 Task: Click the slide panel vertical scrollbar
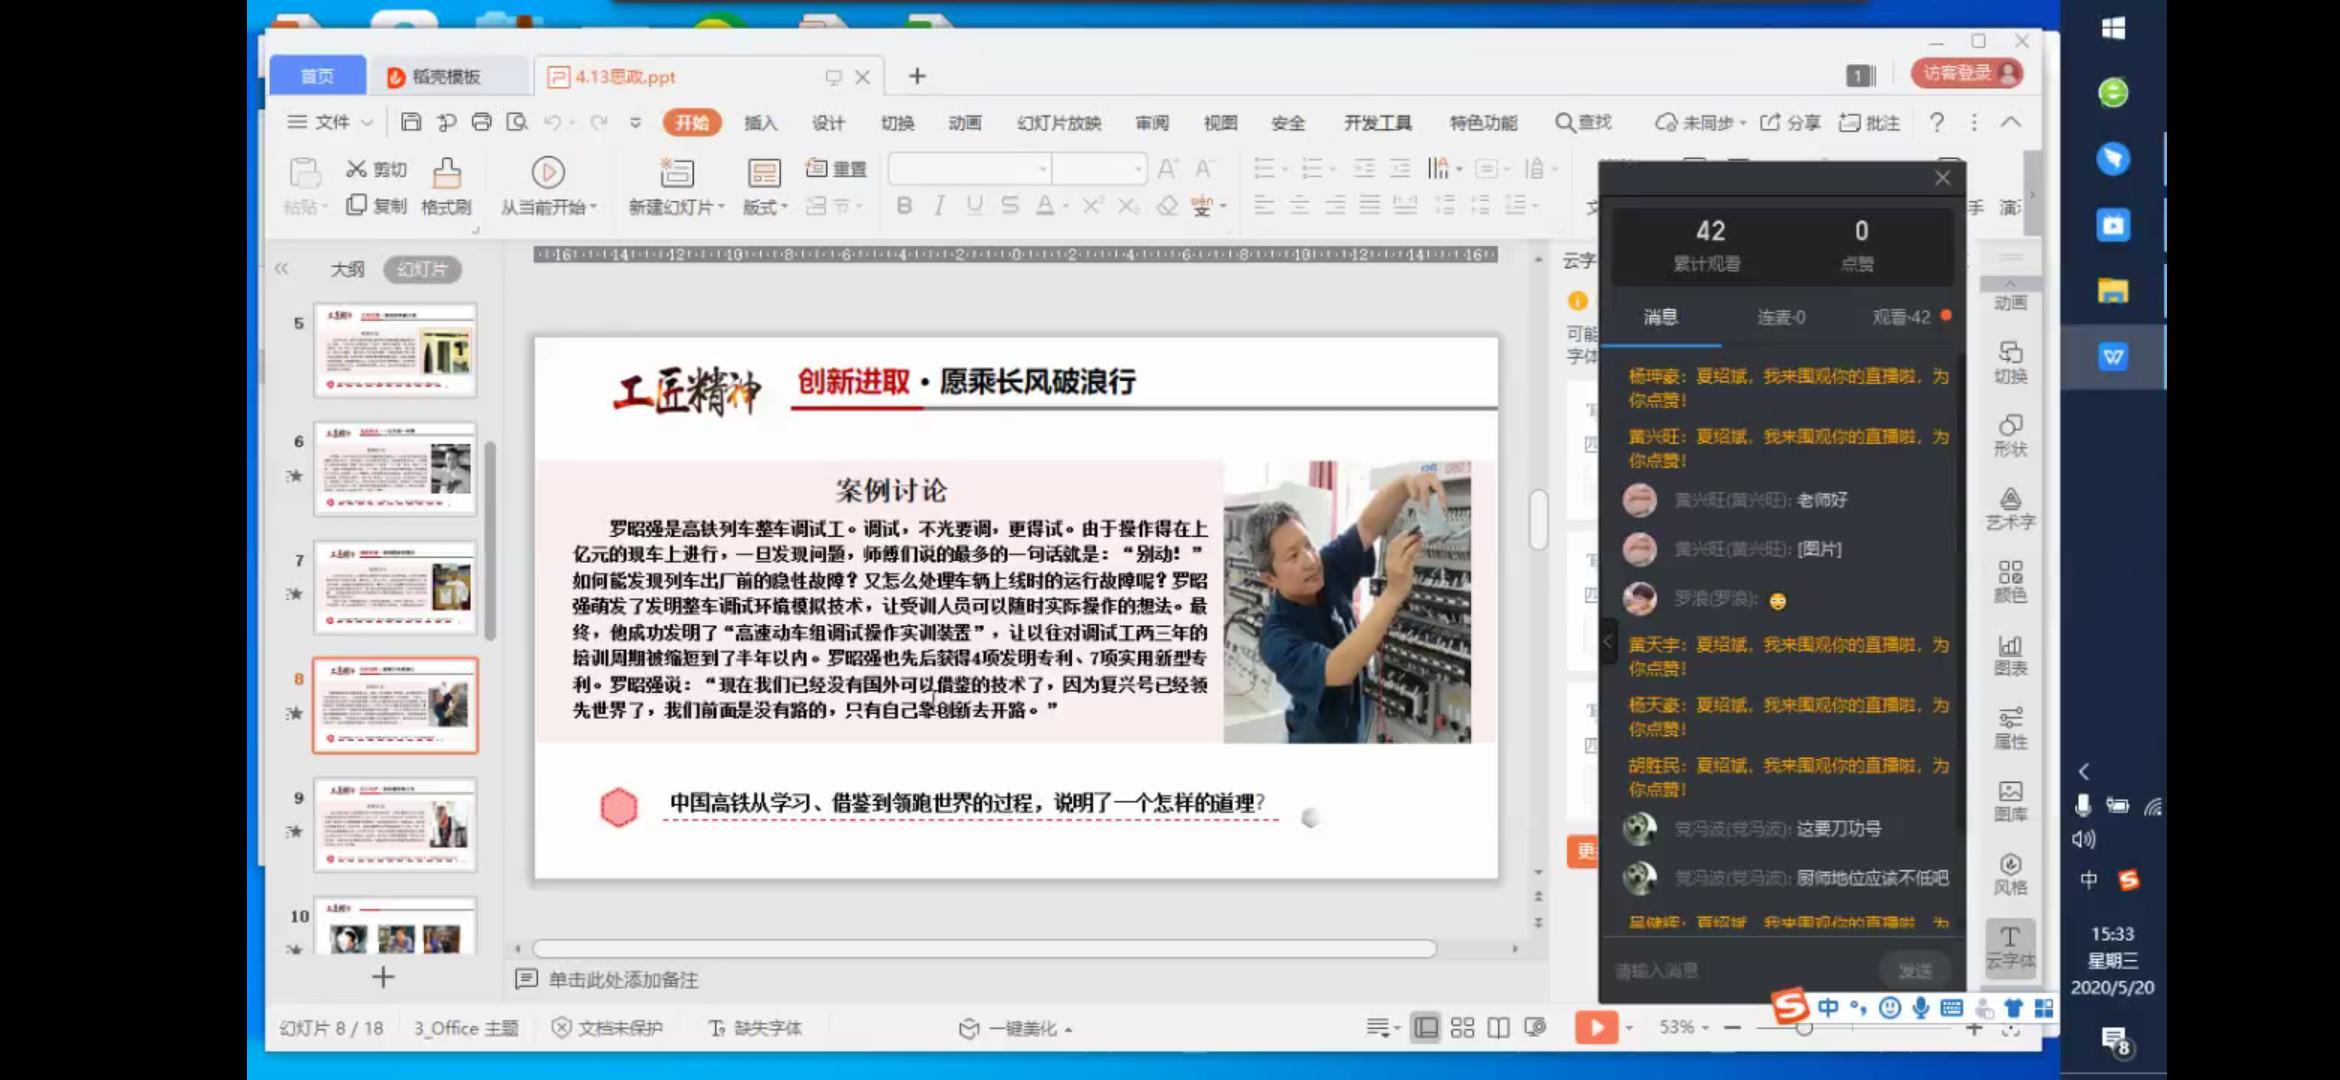490,540
